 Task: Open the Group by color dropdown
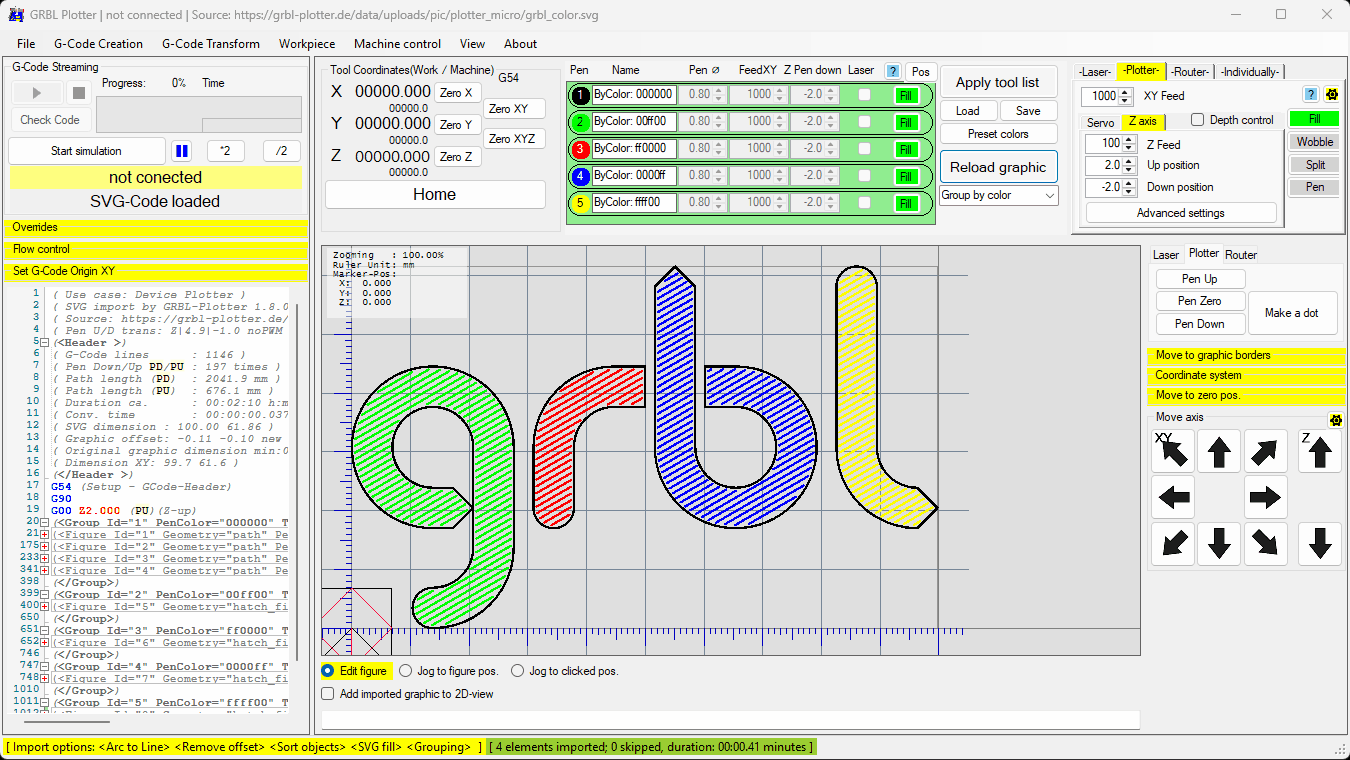(x=998, y=195)
